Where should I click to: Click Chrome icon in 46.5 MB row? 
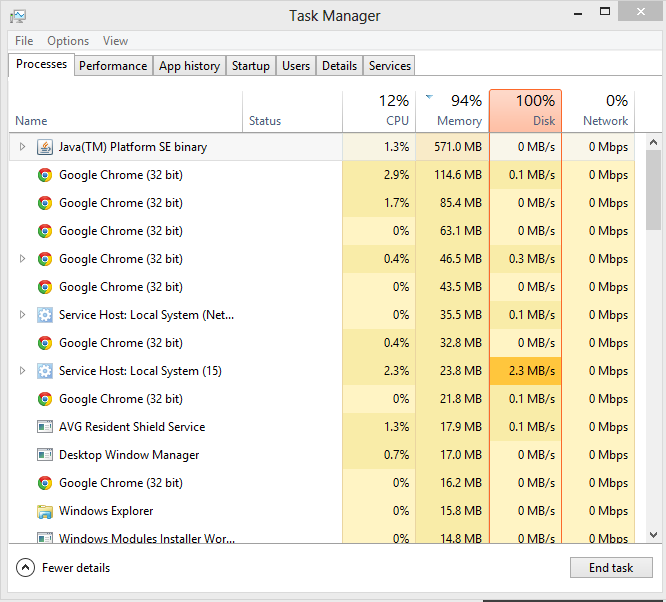click(45, 259)
